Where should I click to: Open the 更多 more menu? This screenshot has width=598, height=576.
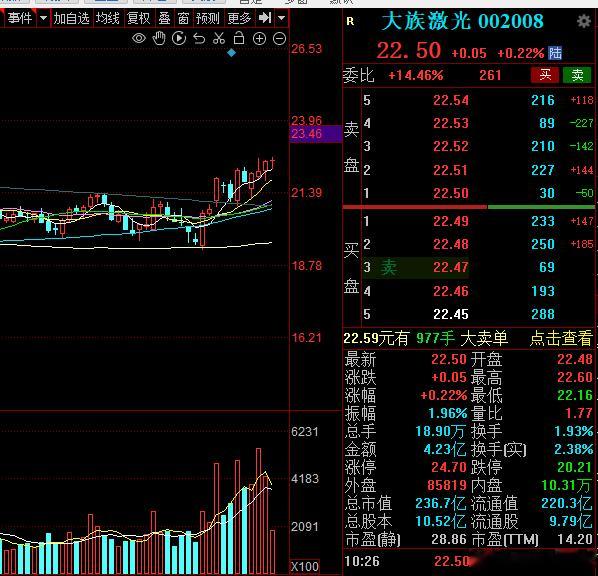pos(239,18)
